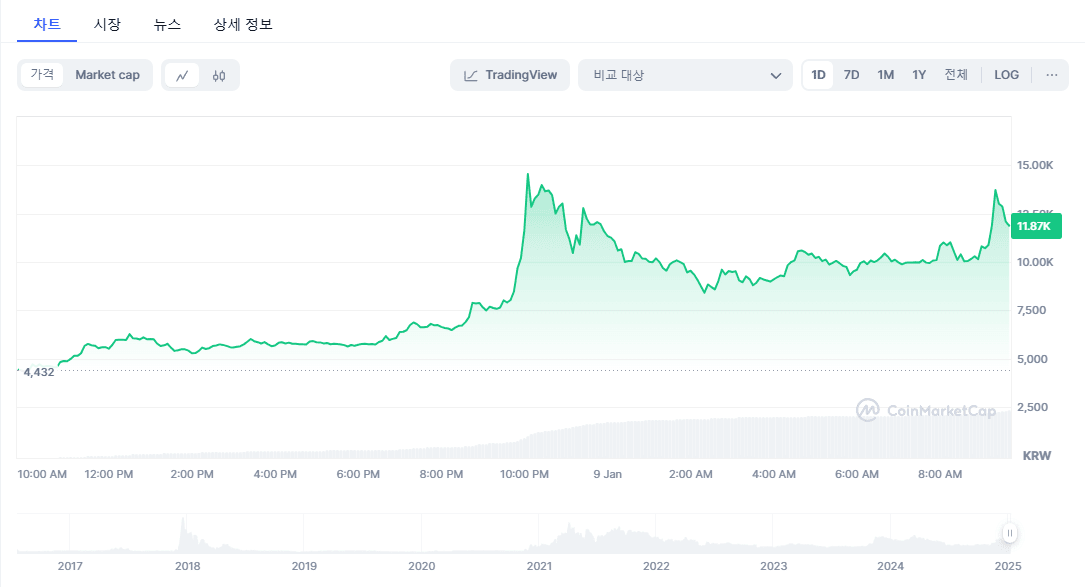
Task: Click the 4:00 PM time axis label
Action: coord(275,474)
